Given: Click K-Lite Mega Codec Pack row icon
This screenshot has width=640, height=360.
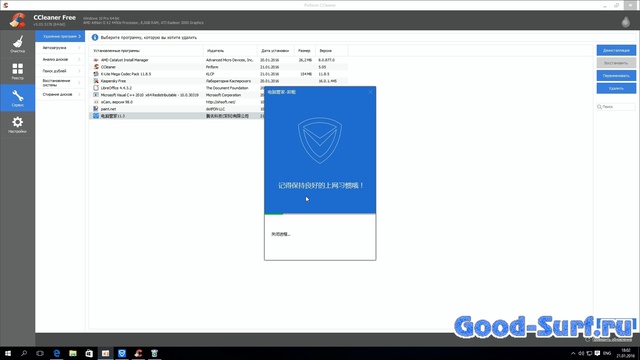Looking at the screenshot, I should (96, 74).
